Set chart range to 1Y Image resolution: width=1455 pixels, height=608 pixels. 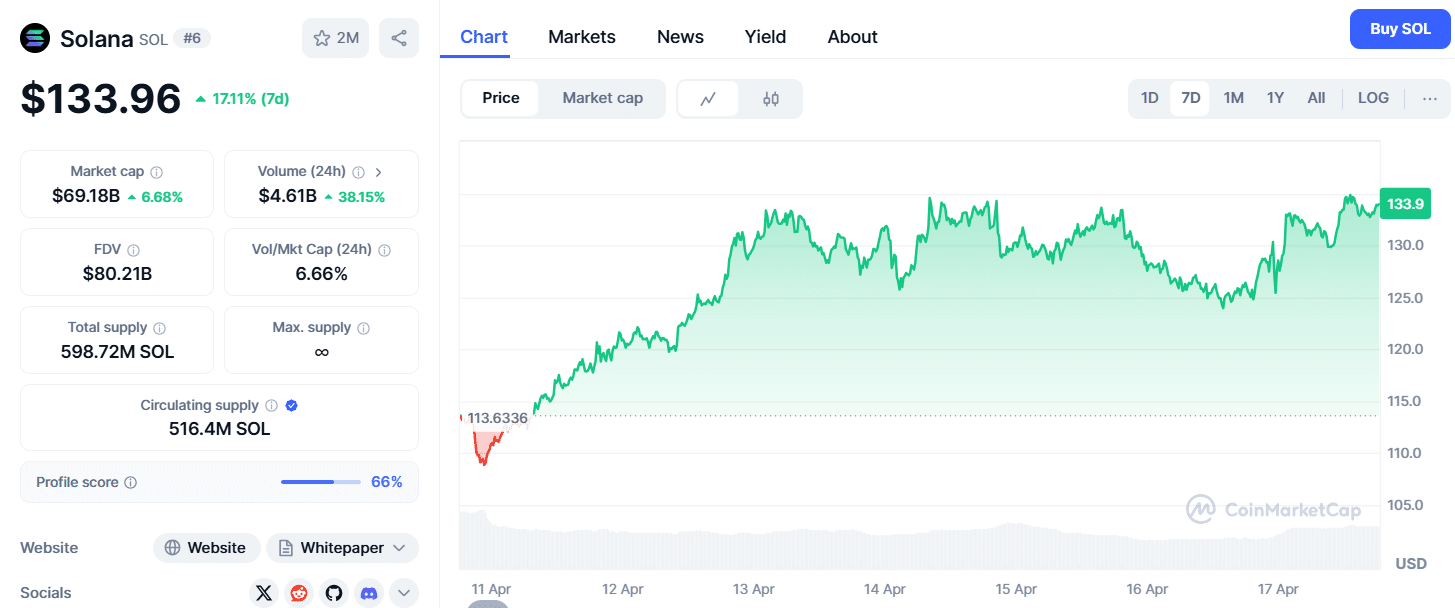click(x=1275, y=98)
